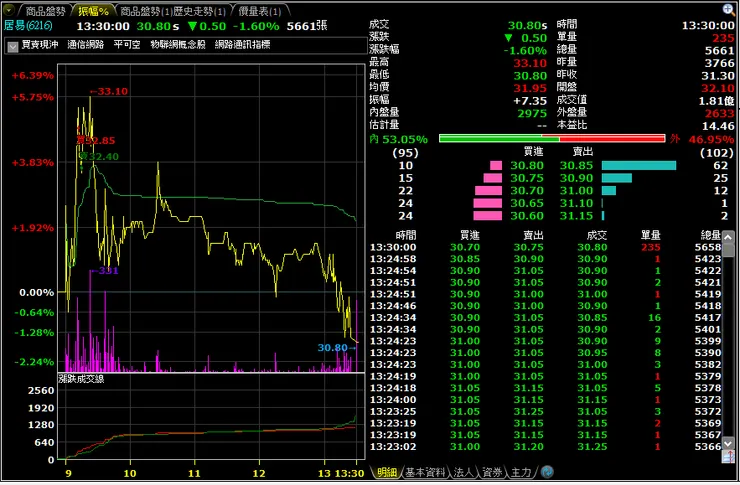Click the 內外盤 ratio green-red bar
This screenshot has width=740, height=485.
(x=552, y=138)
